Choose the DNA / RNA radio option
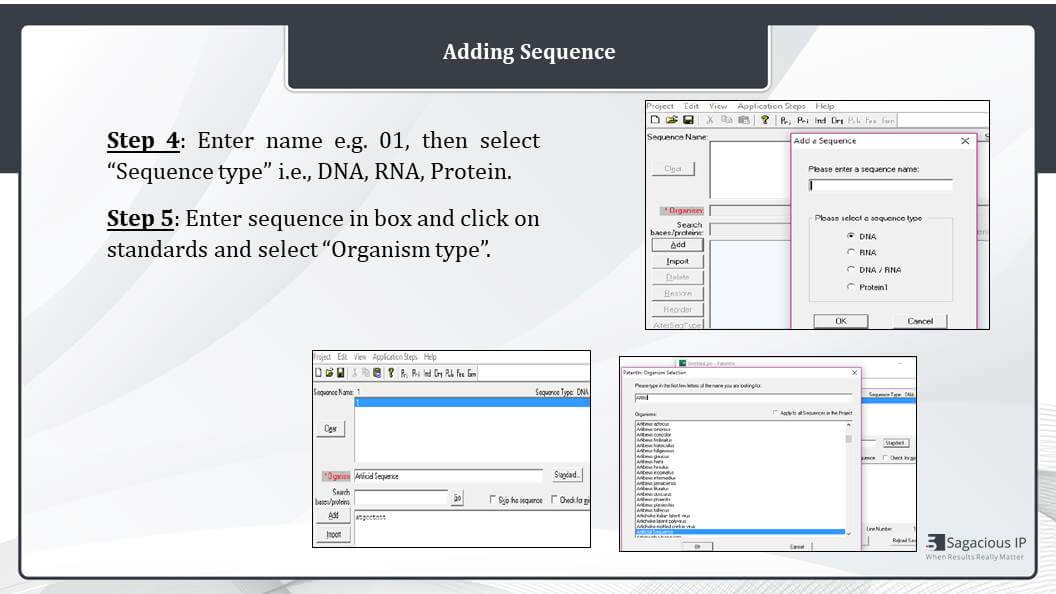Viewport: 1056px width, 594px height. click(x=851, y=269)
